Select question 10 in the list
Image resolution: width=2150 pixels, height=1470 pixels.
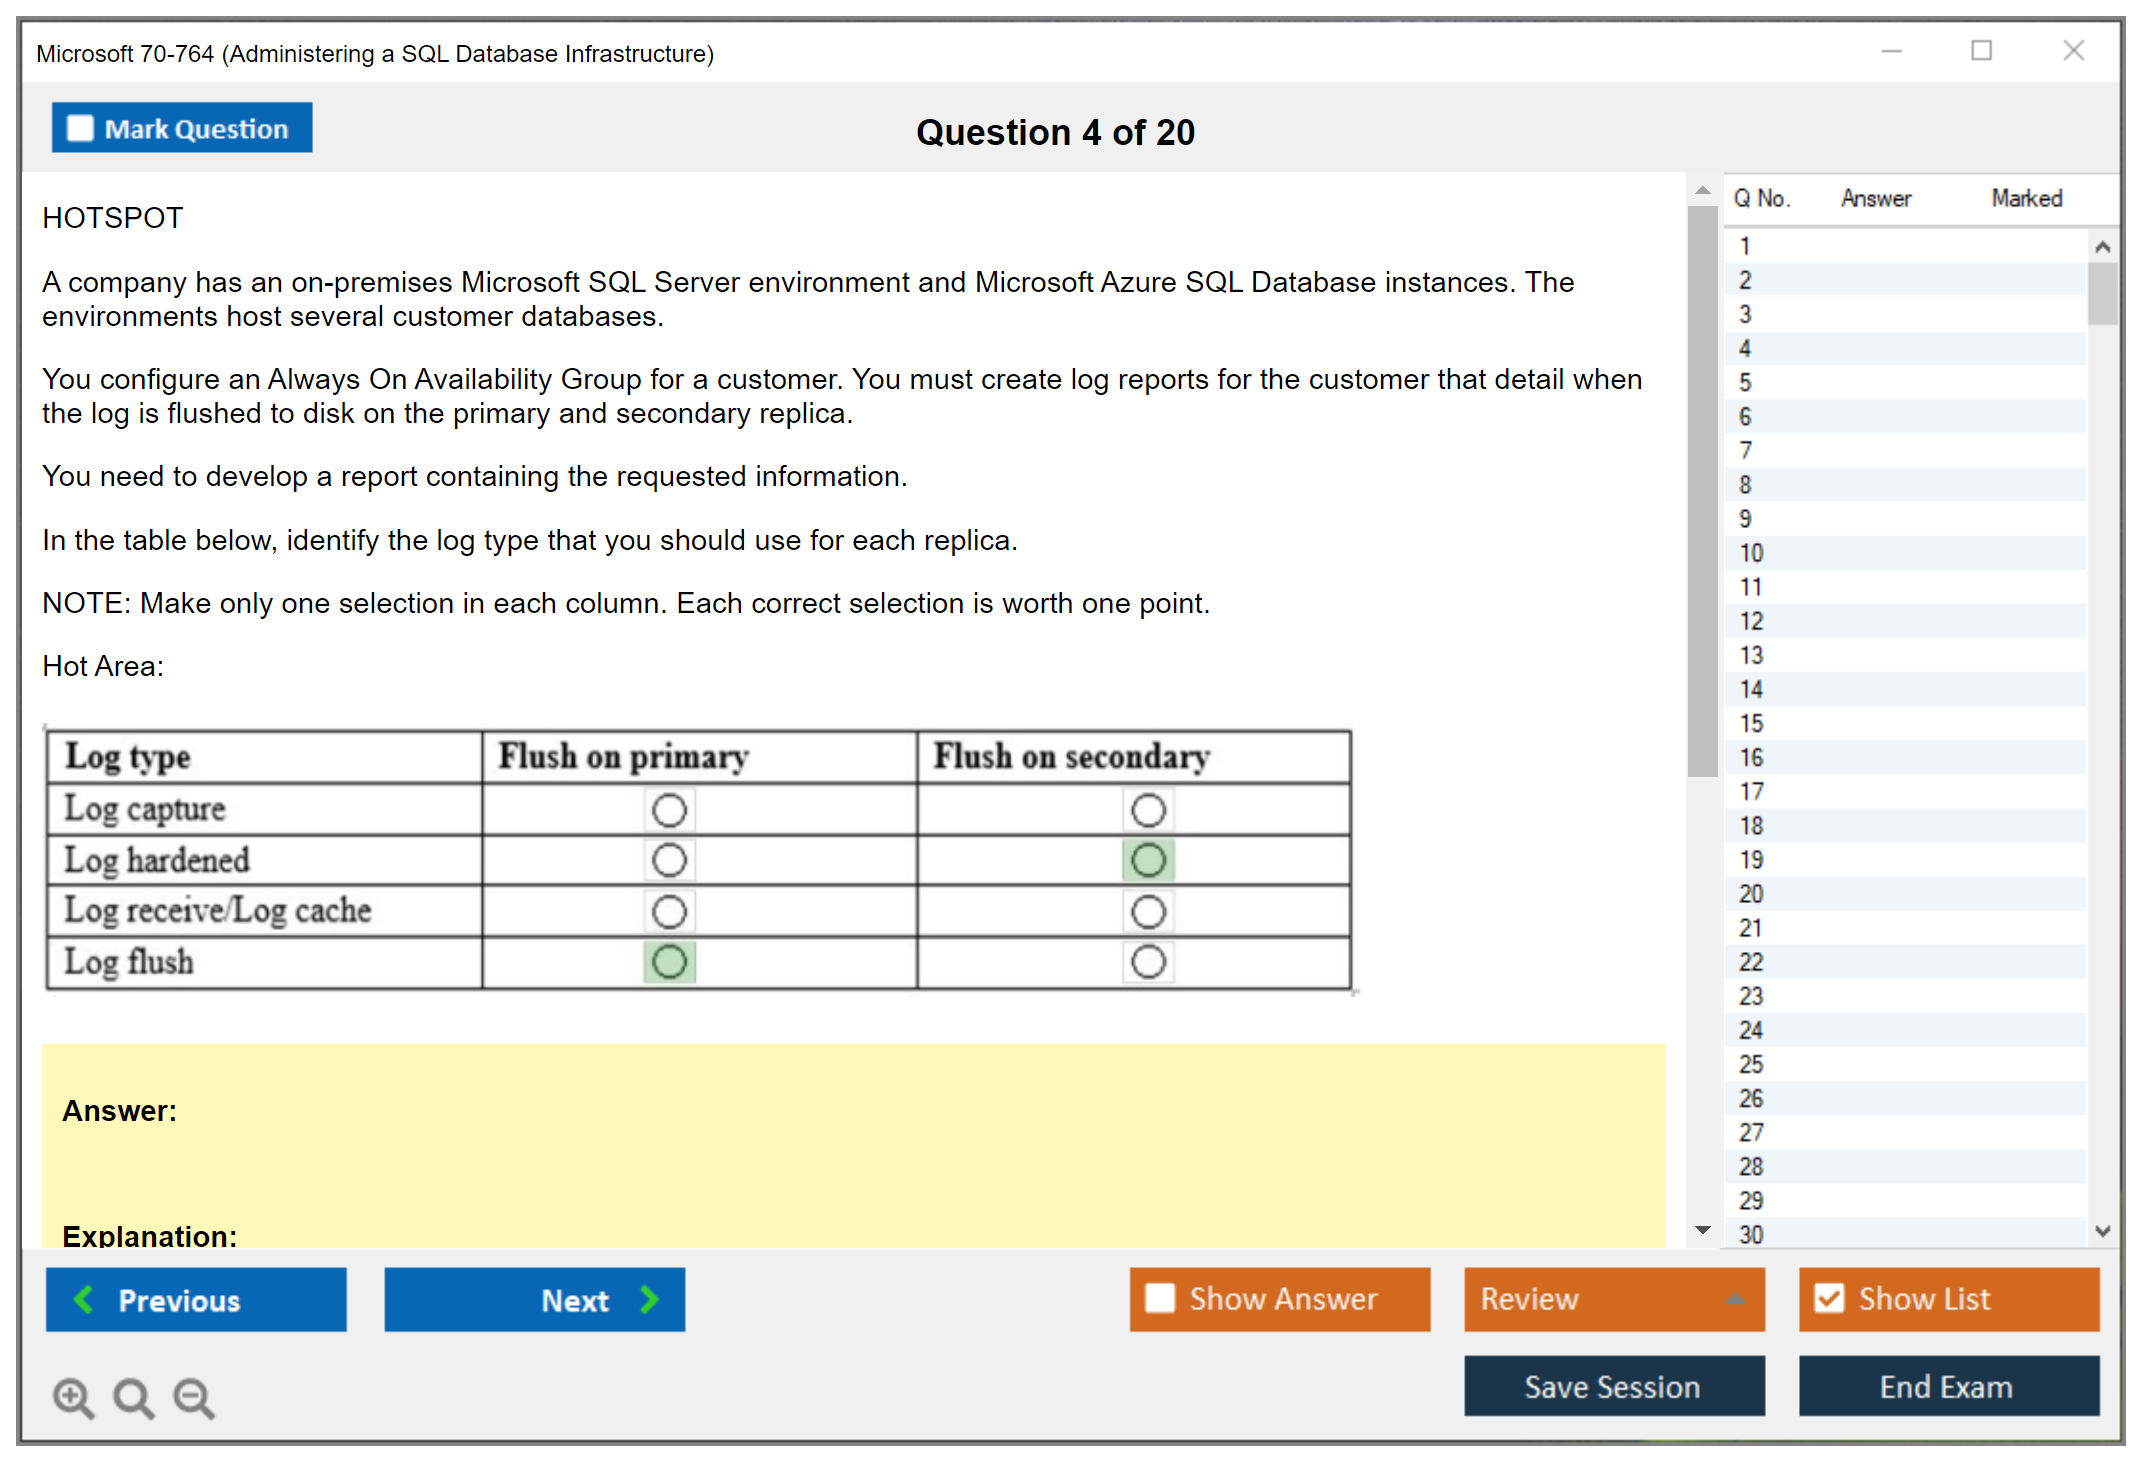pos(1751,553)
